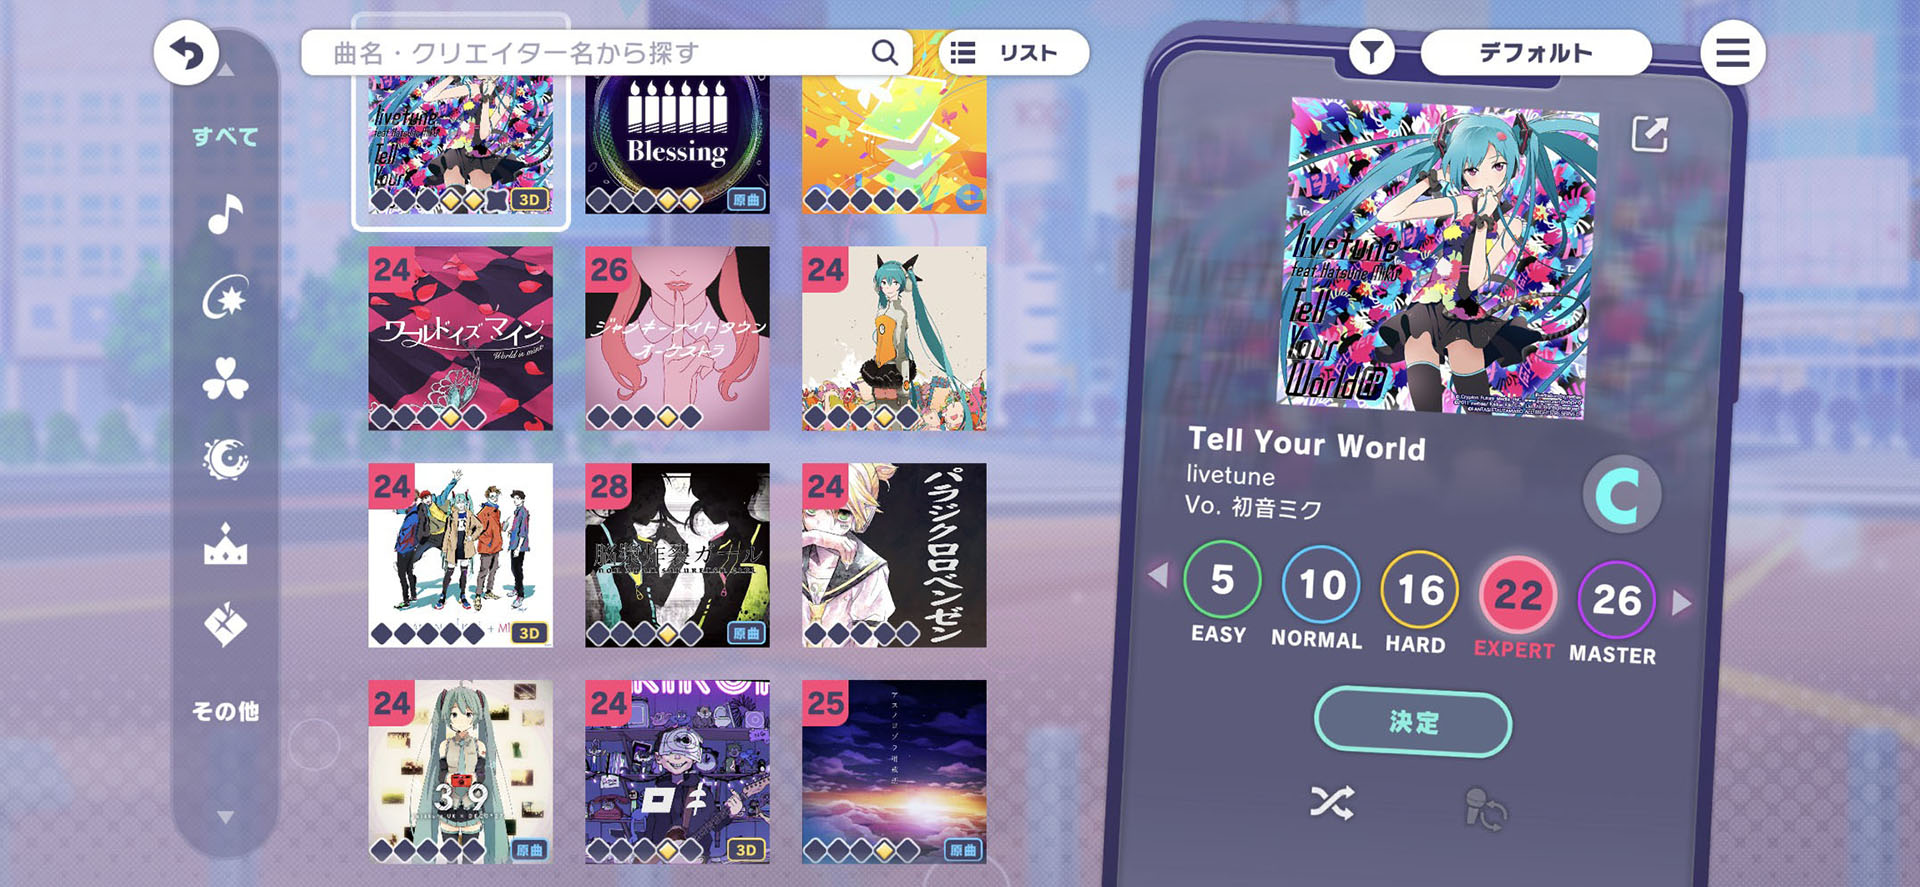The image size is (1920, 887).
Task: Open external link icon on jacket art
Action: (1649, 133)
